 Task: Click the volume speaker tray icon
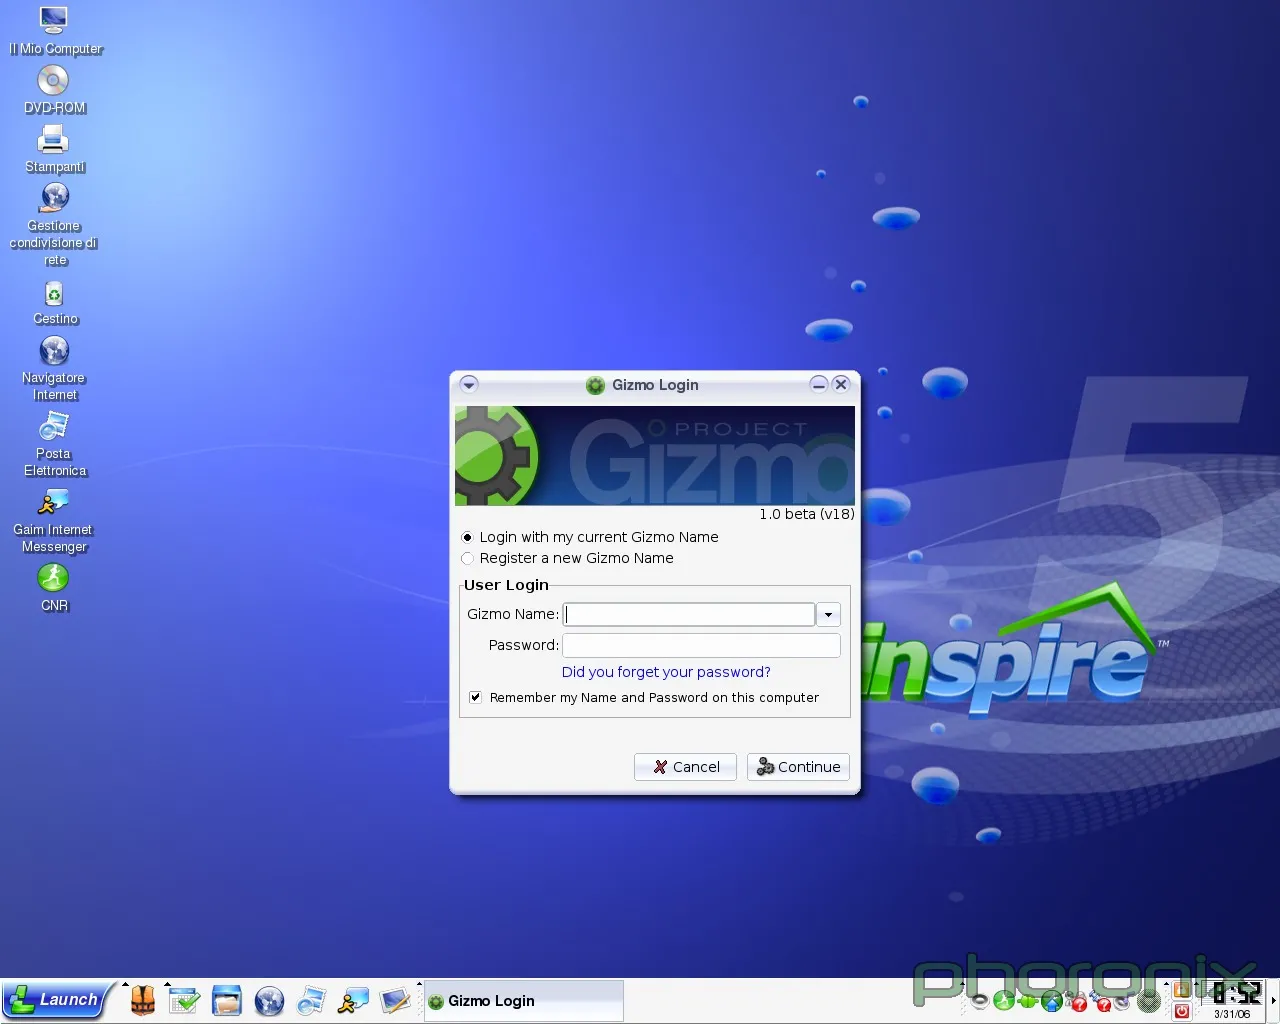[x=980, y=1000]
